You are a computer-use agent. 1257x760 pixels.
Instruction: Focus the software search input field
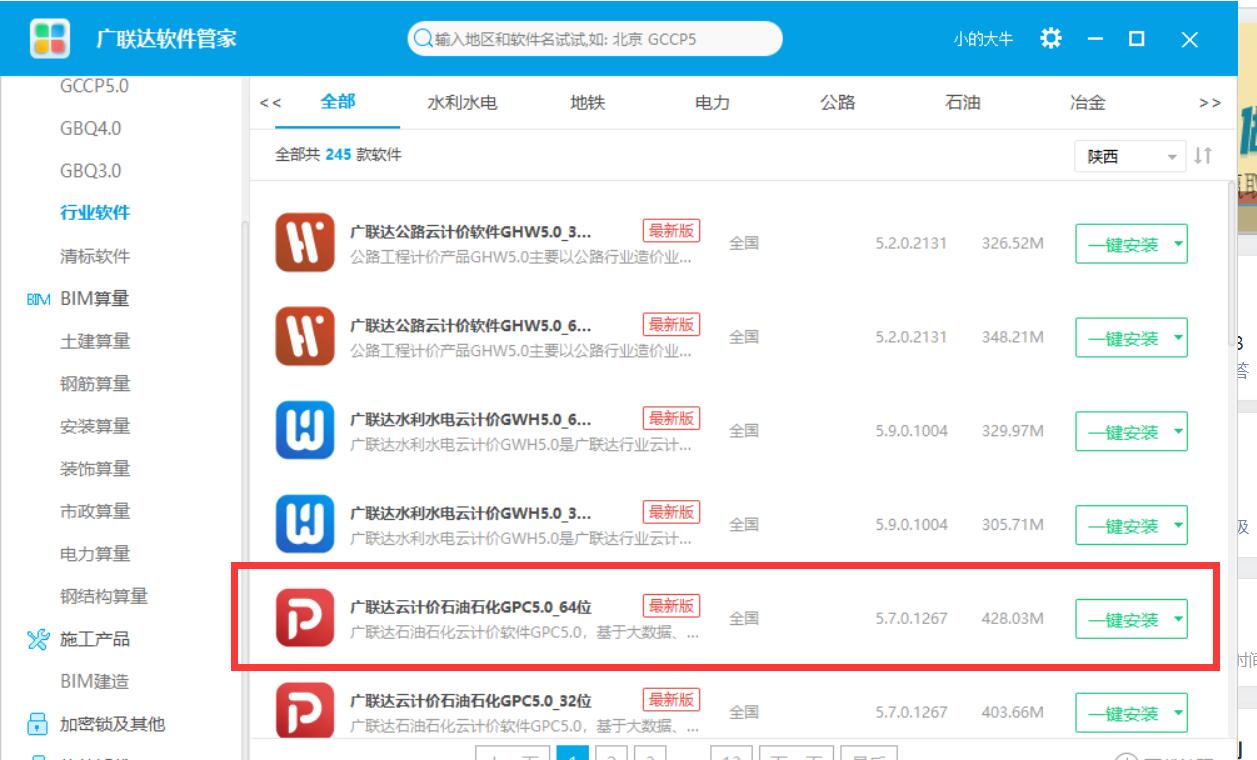pyautogui.click(x=594, y=39)
